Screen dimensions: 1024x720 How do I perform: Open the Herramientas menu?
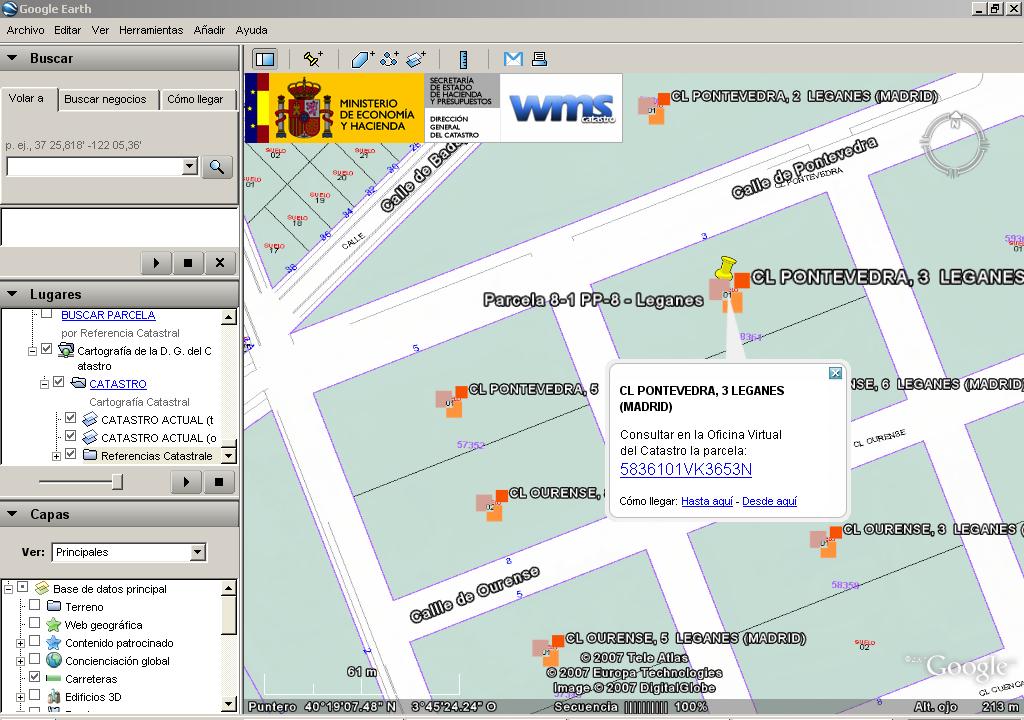[151, 30]
